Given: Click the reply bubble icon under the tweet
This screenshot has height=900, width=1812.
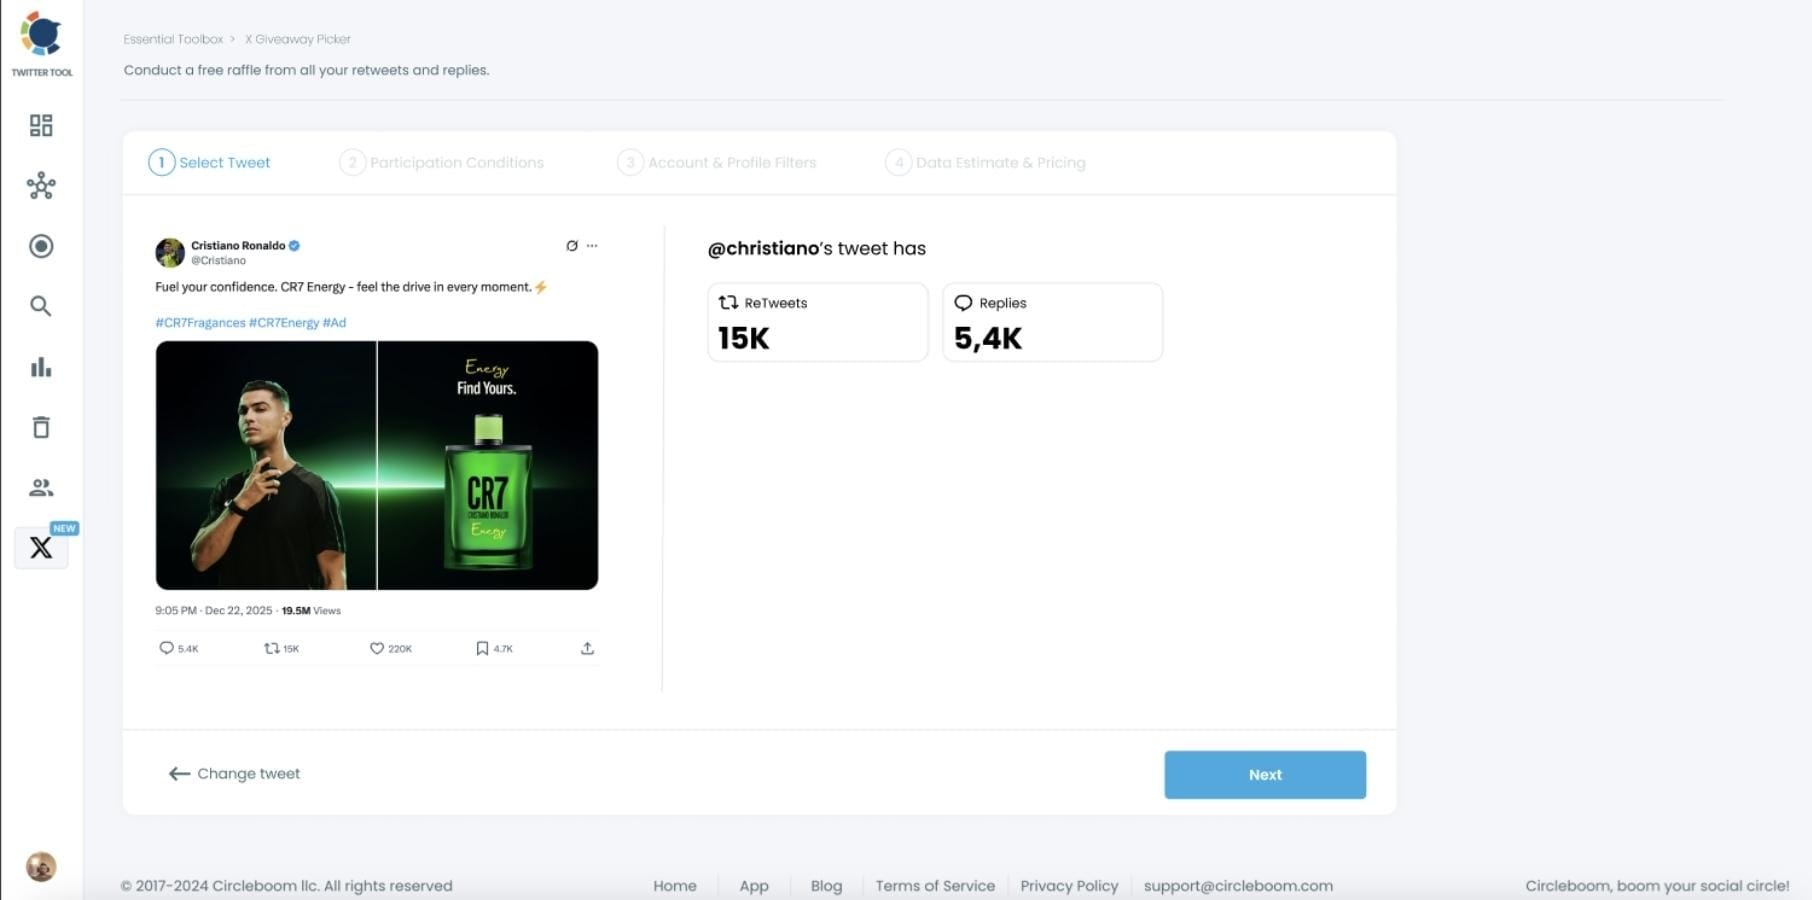Looking at the screenshot, I should click(166, 648).
